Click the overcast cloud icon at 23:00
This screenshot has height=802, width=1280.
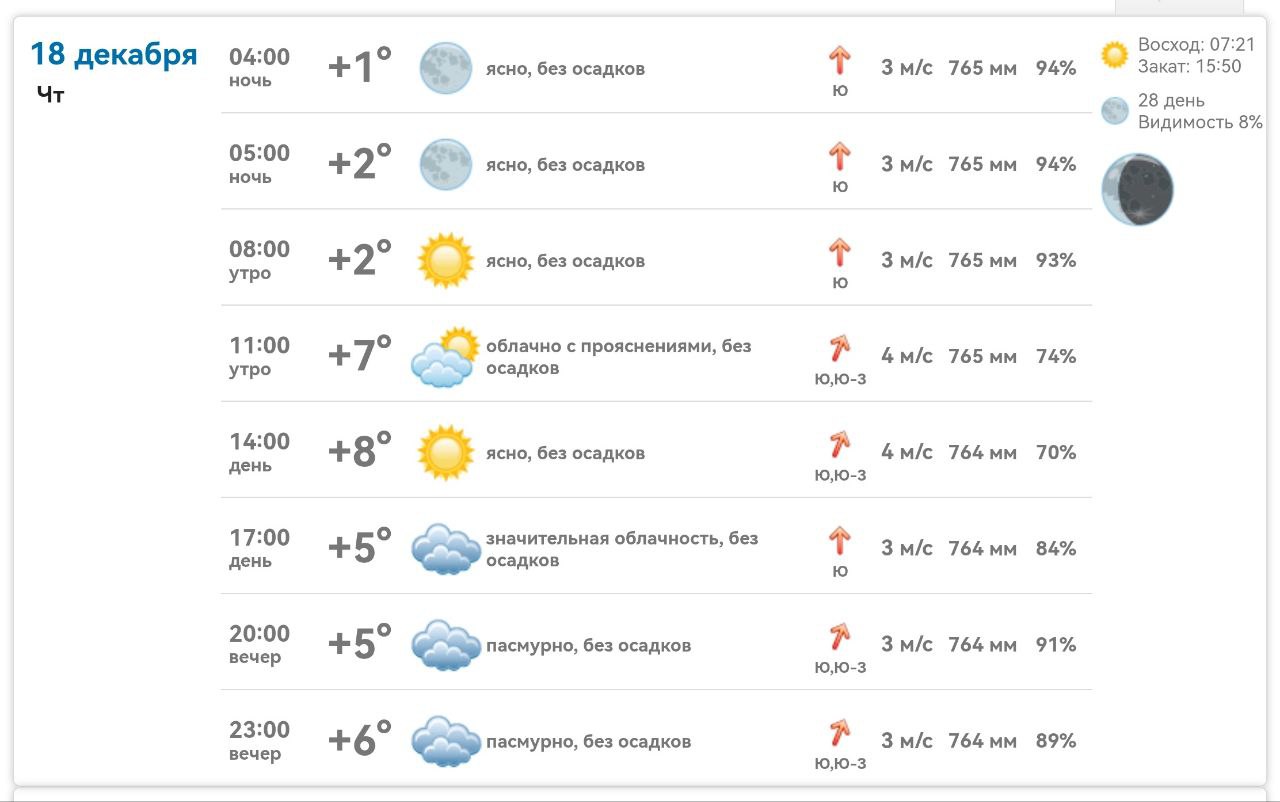(x=446, y=741)
